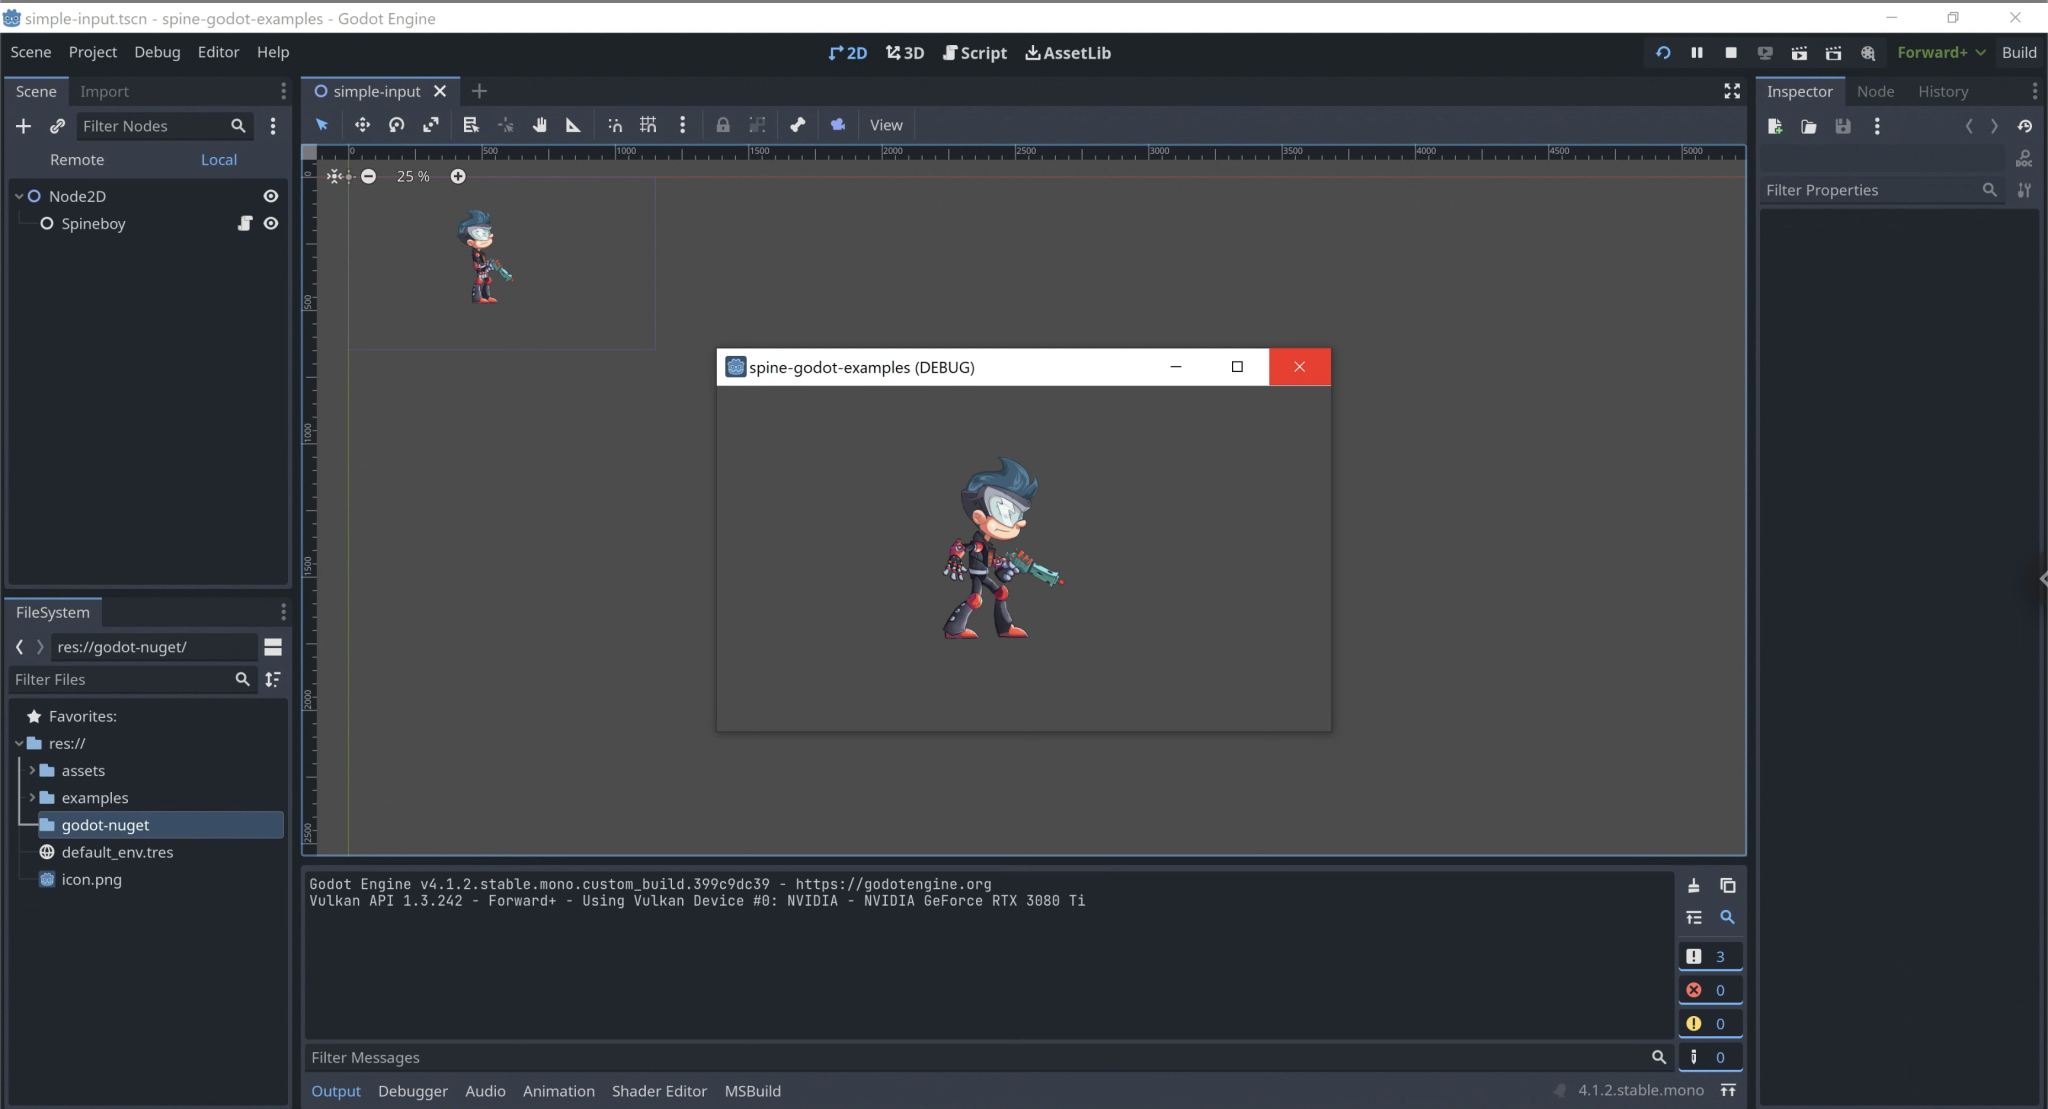Pause the running project
The image size is (2048, 1109).
click(x=1697, y=52)
